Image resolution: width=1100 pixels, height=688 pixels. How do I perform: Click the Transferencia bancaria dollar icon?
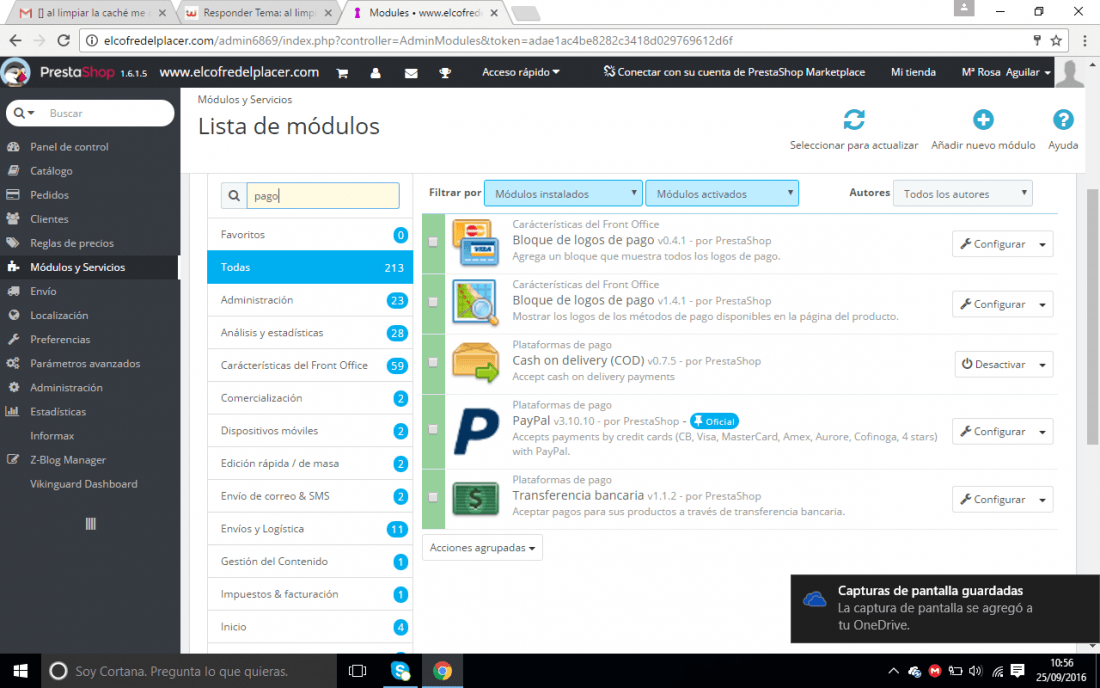coord(475,499)
